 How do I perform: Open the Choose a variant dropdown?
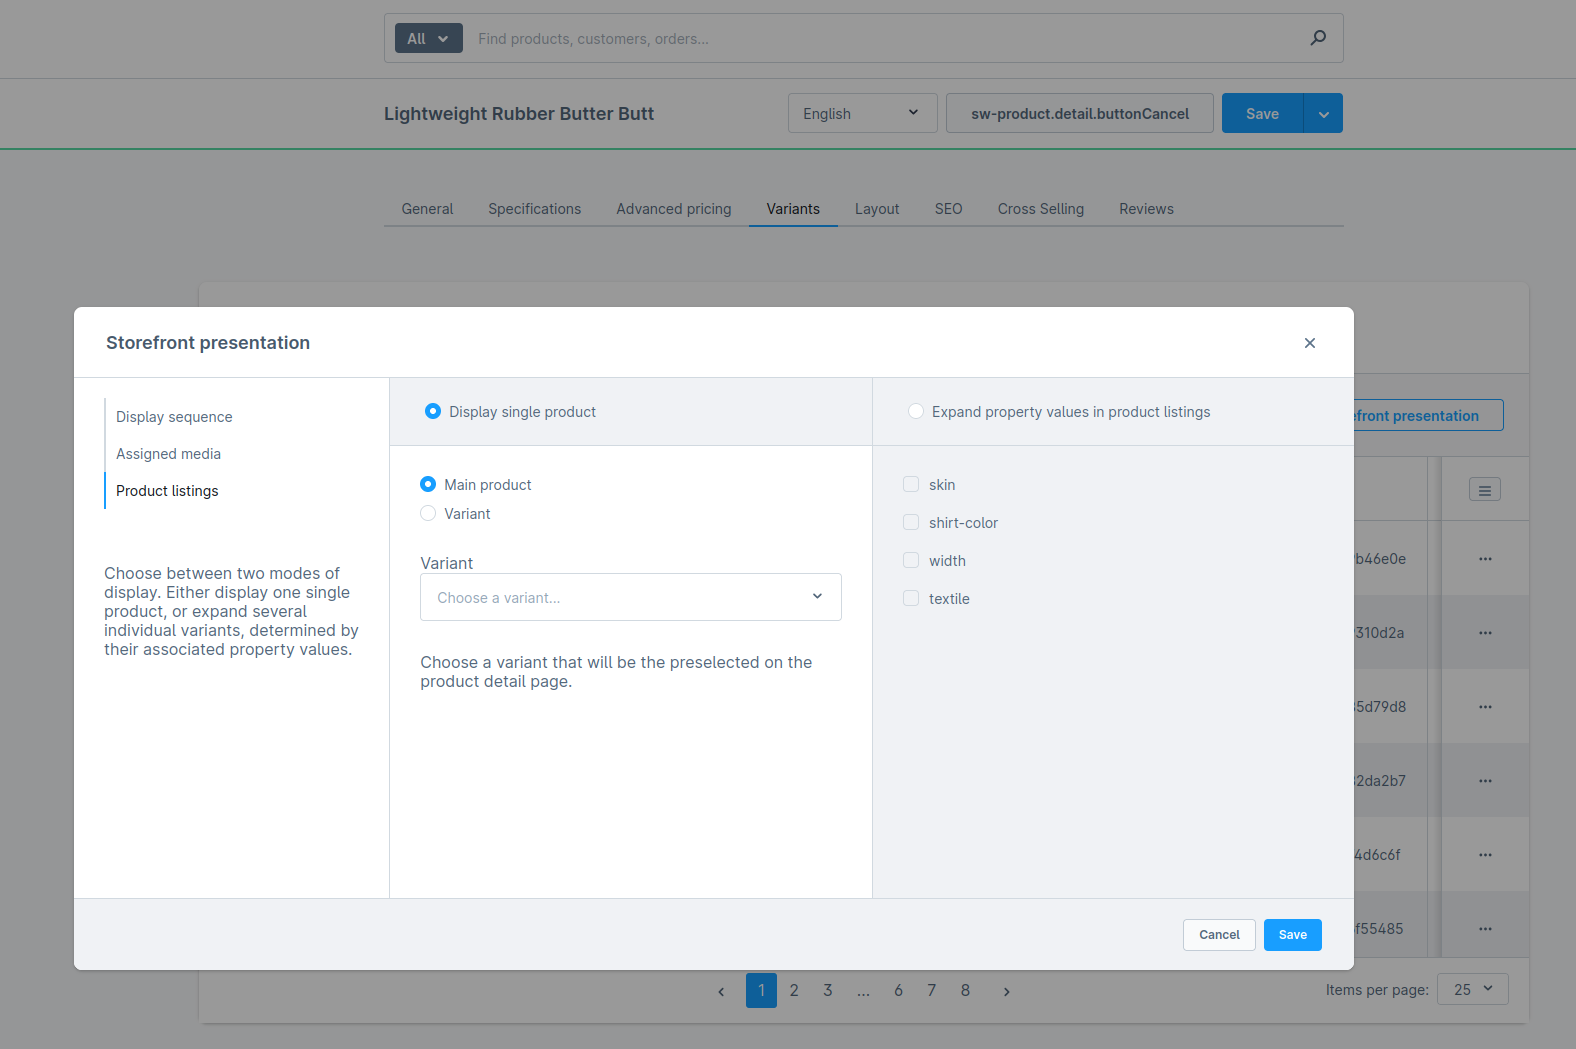pyautogui.click(x=630, y=597)
